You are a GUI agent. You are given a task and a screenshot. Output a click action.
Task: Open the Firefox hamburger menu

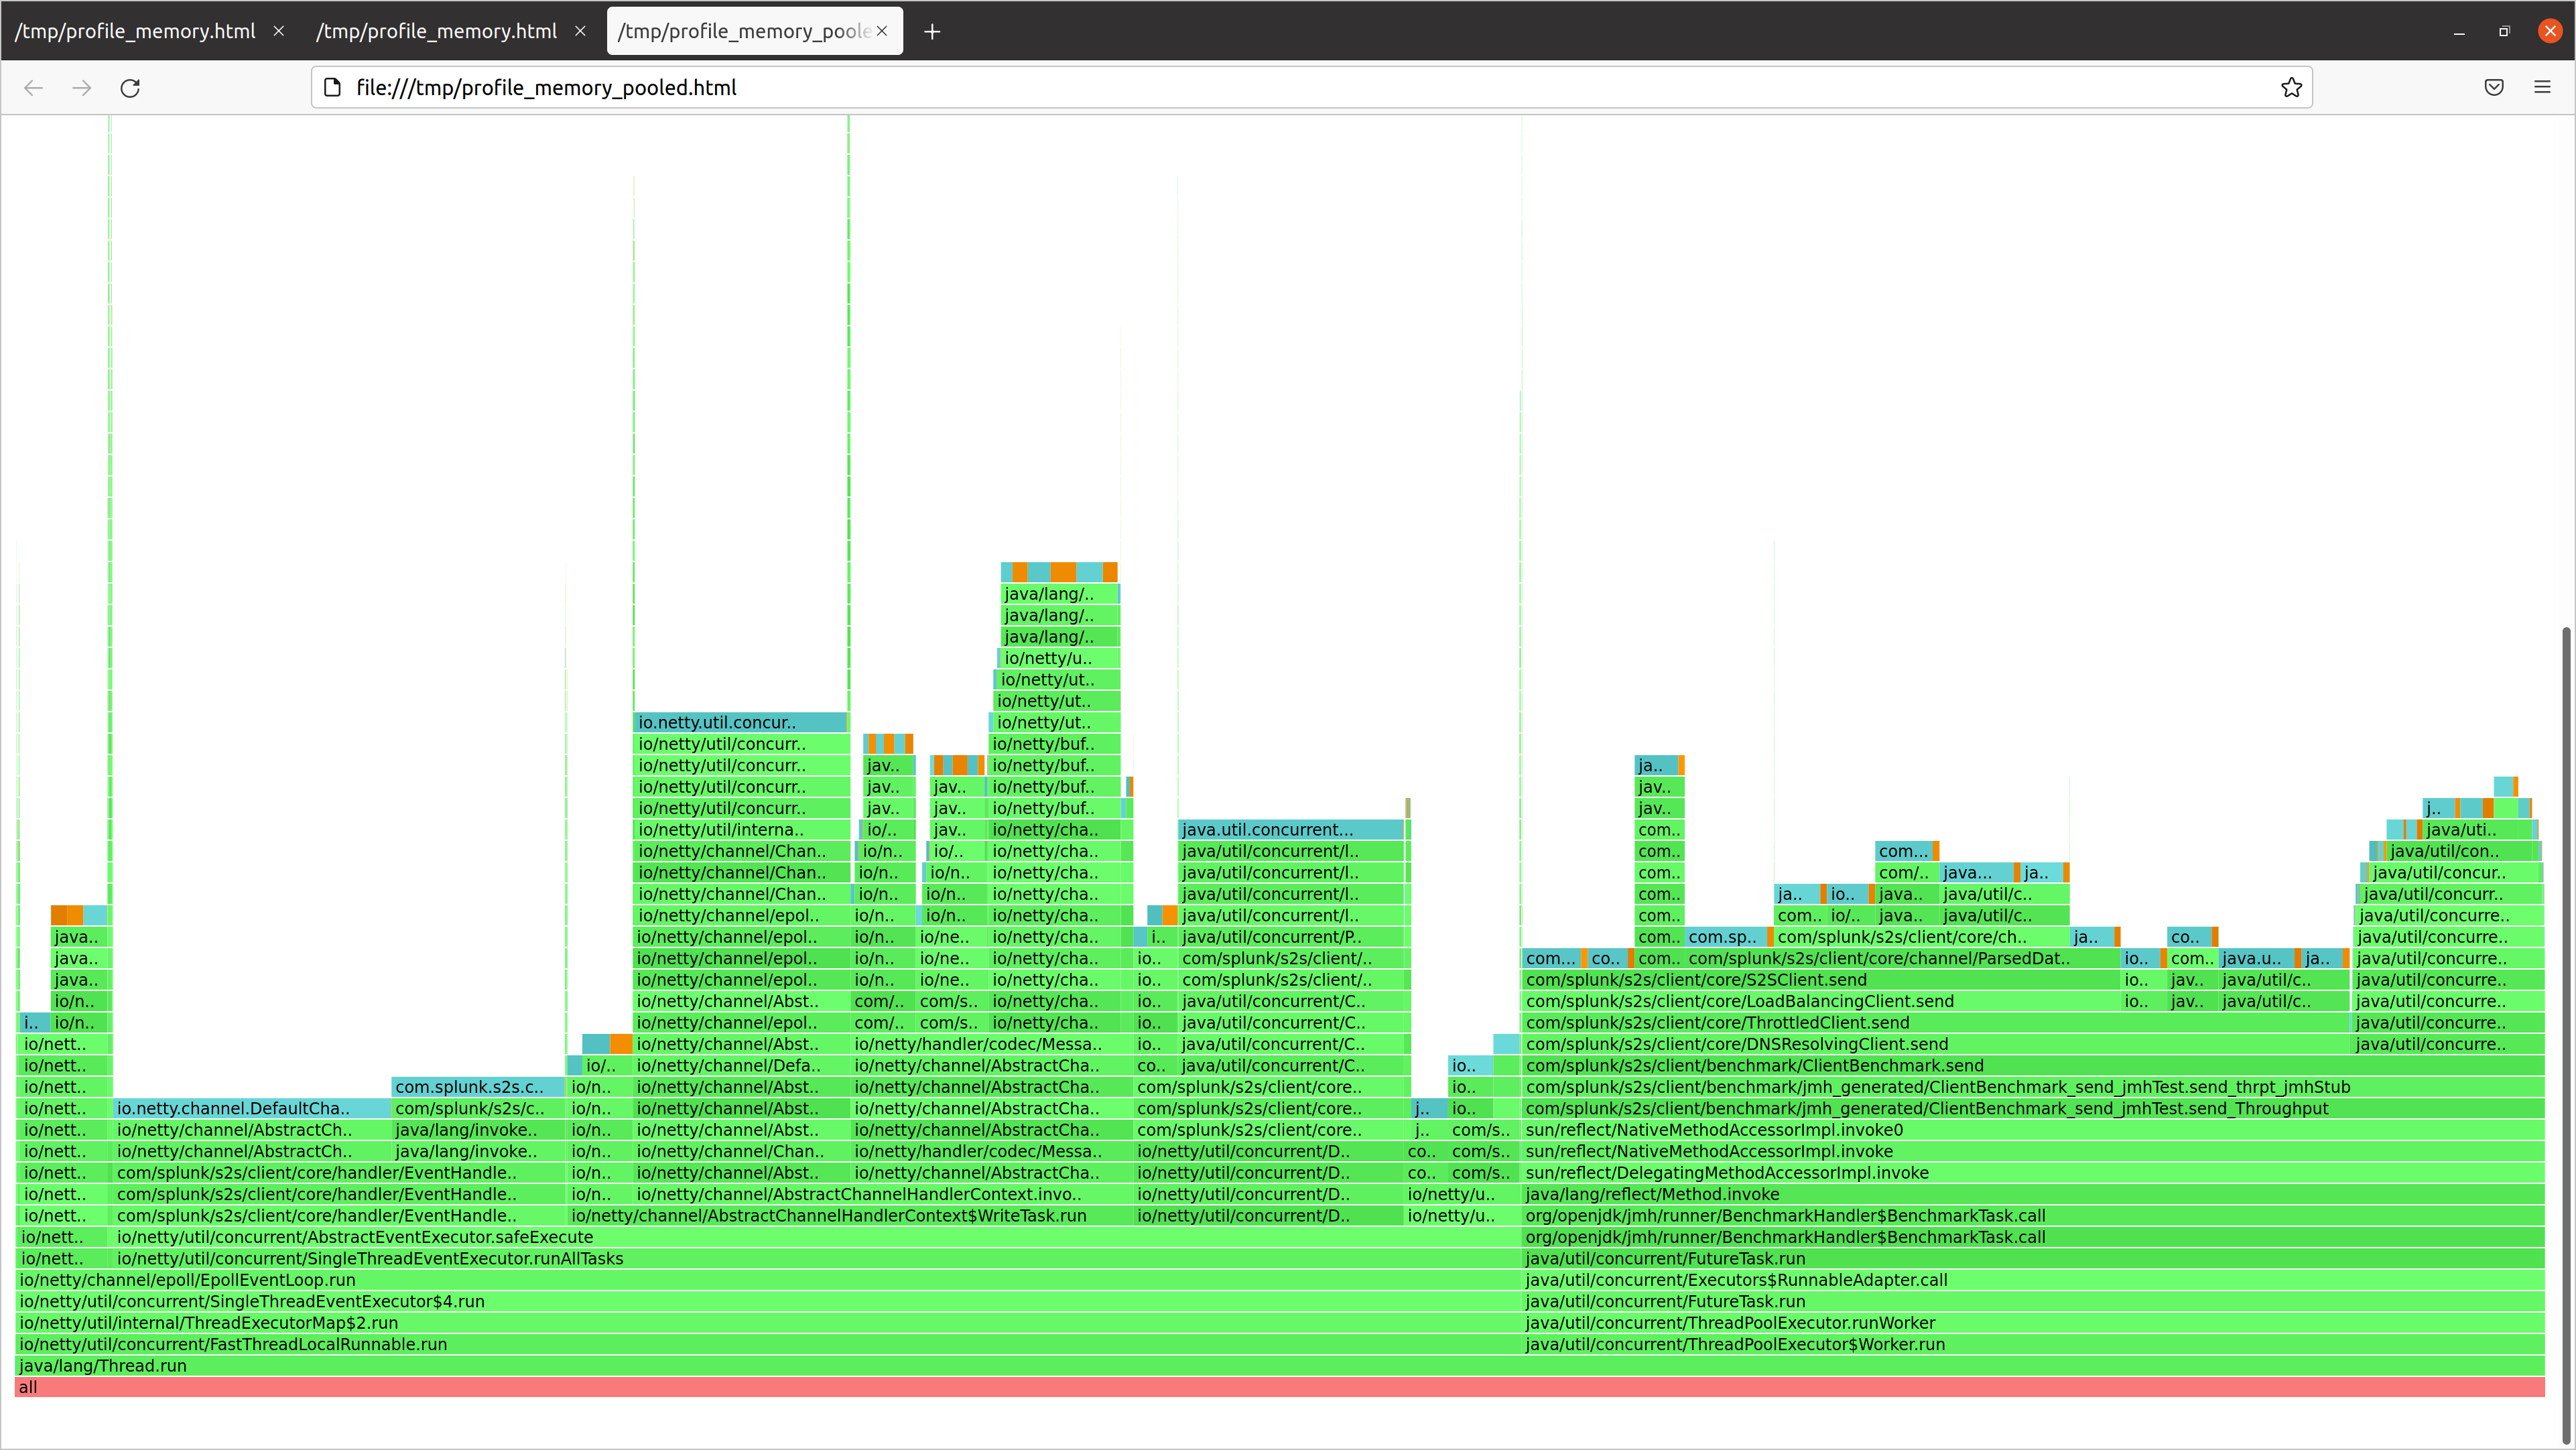click(2543, 87)
